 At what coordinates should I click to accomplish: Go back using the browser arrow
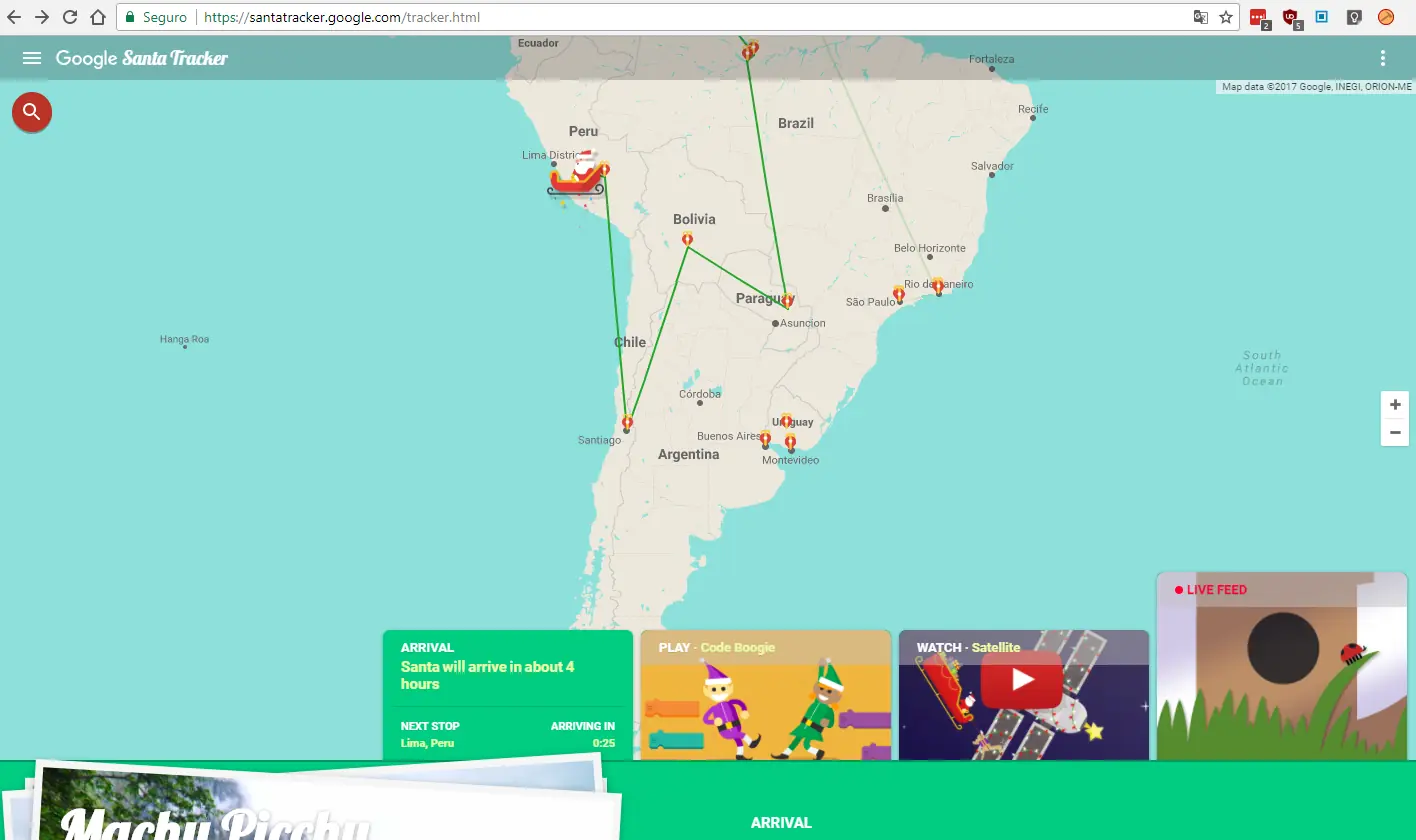[x=14, y=16]
